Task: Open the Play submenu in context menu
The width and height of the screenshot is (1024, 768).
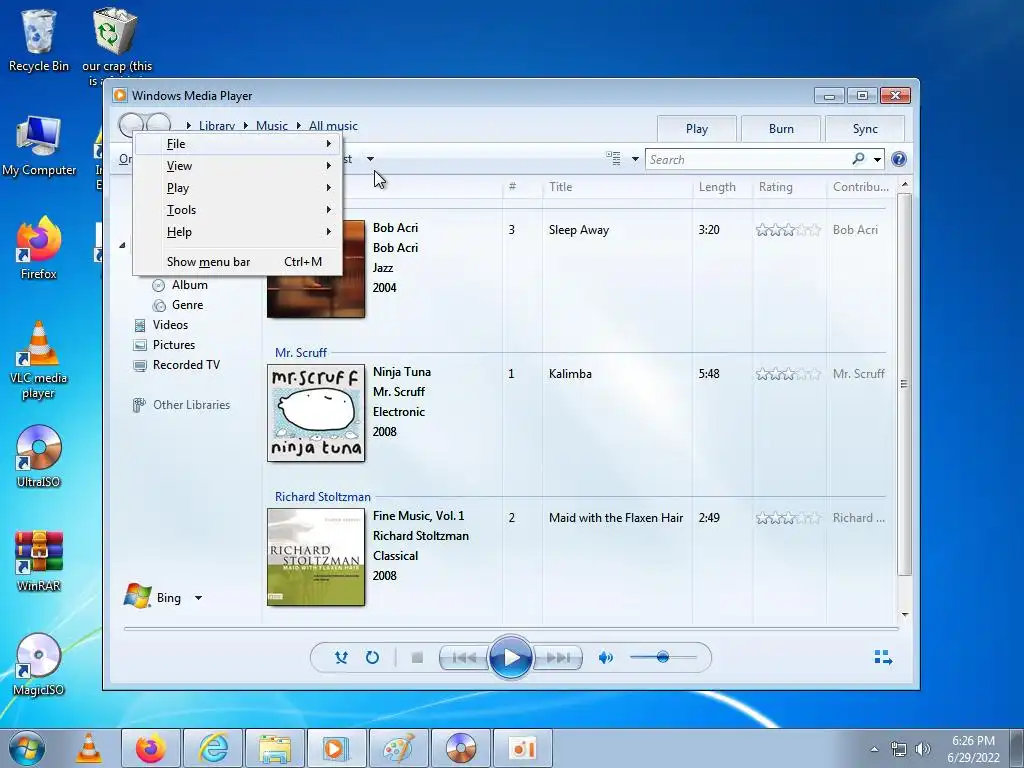Action: click(238, 188)
